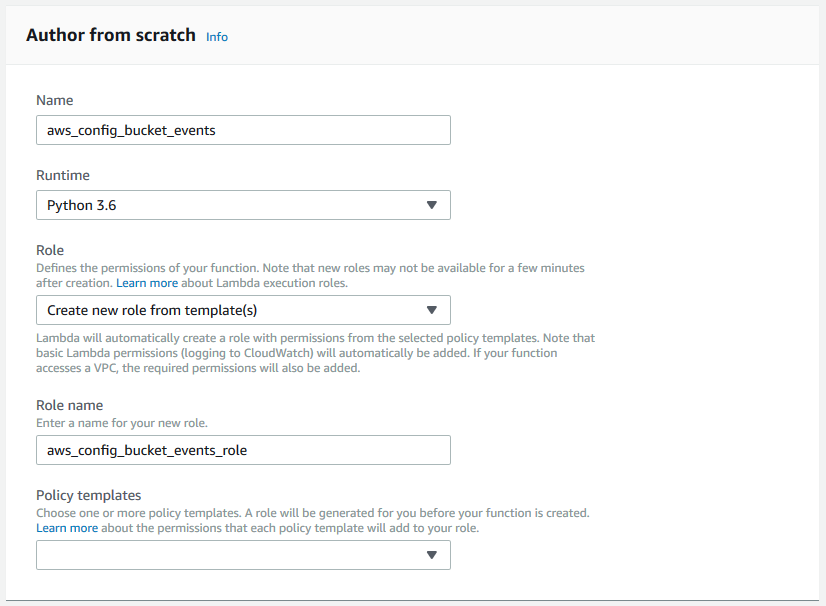The image size is (826, 606).
Task: Click the 'Author from scratch' heading
Action: coord(111,35)
